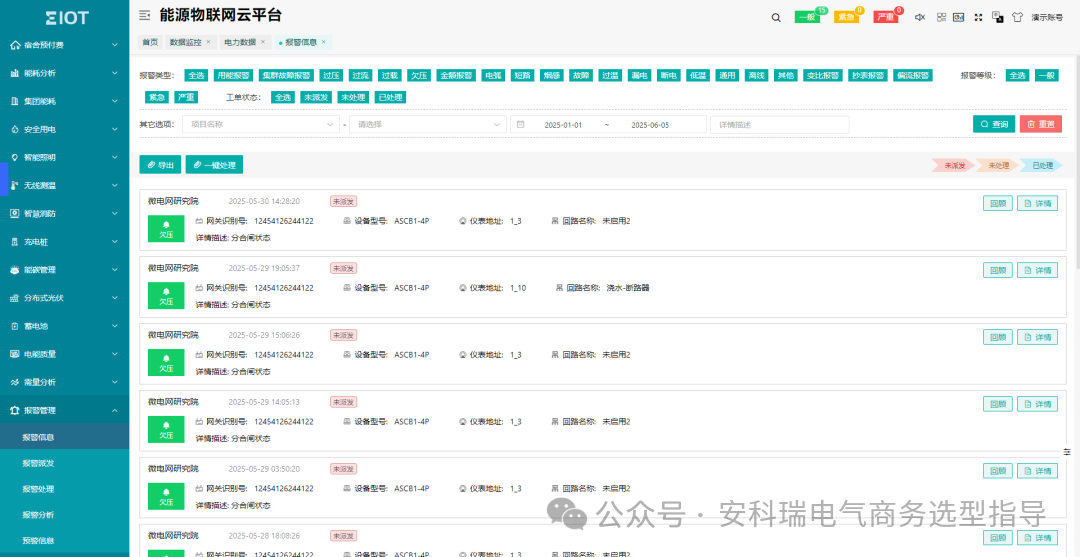Click the 宿舍预付费 house icon in sidebar
Viewport: 1080px width, 557px height.
(14, 45)
